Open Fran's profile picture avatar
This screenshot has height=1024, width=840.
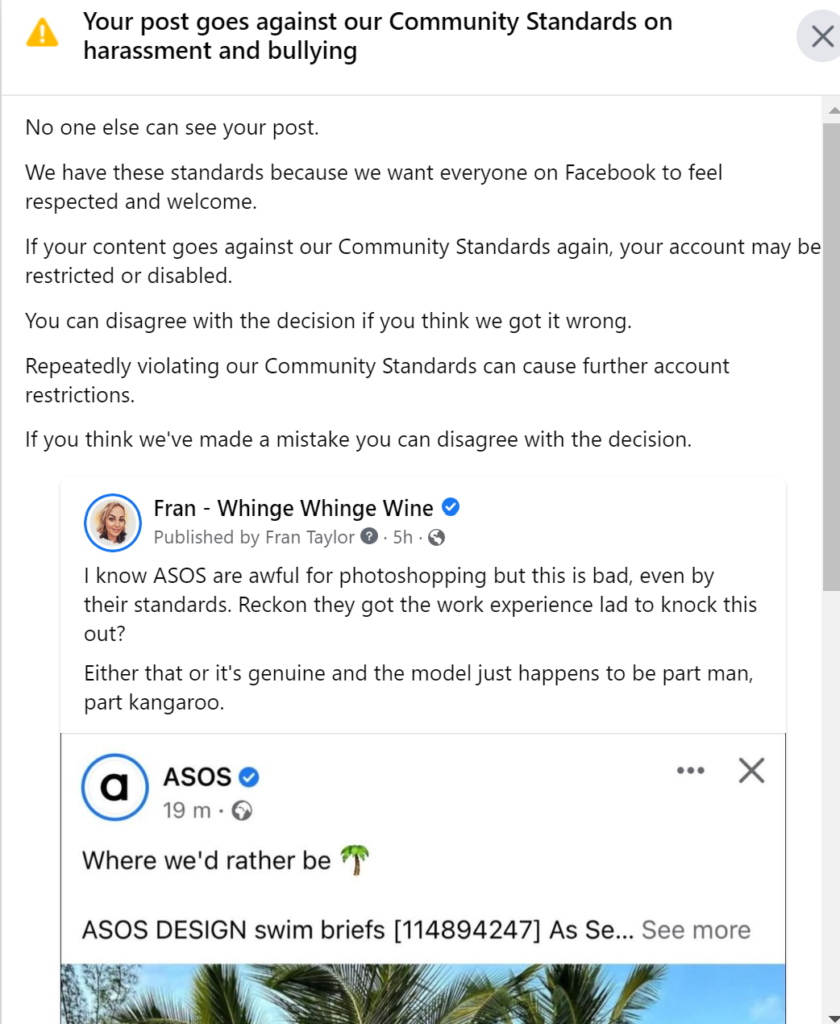tap(113, 522)
